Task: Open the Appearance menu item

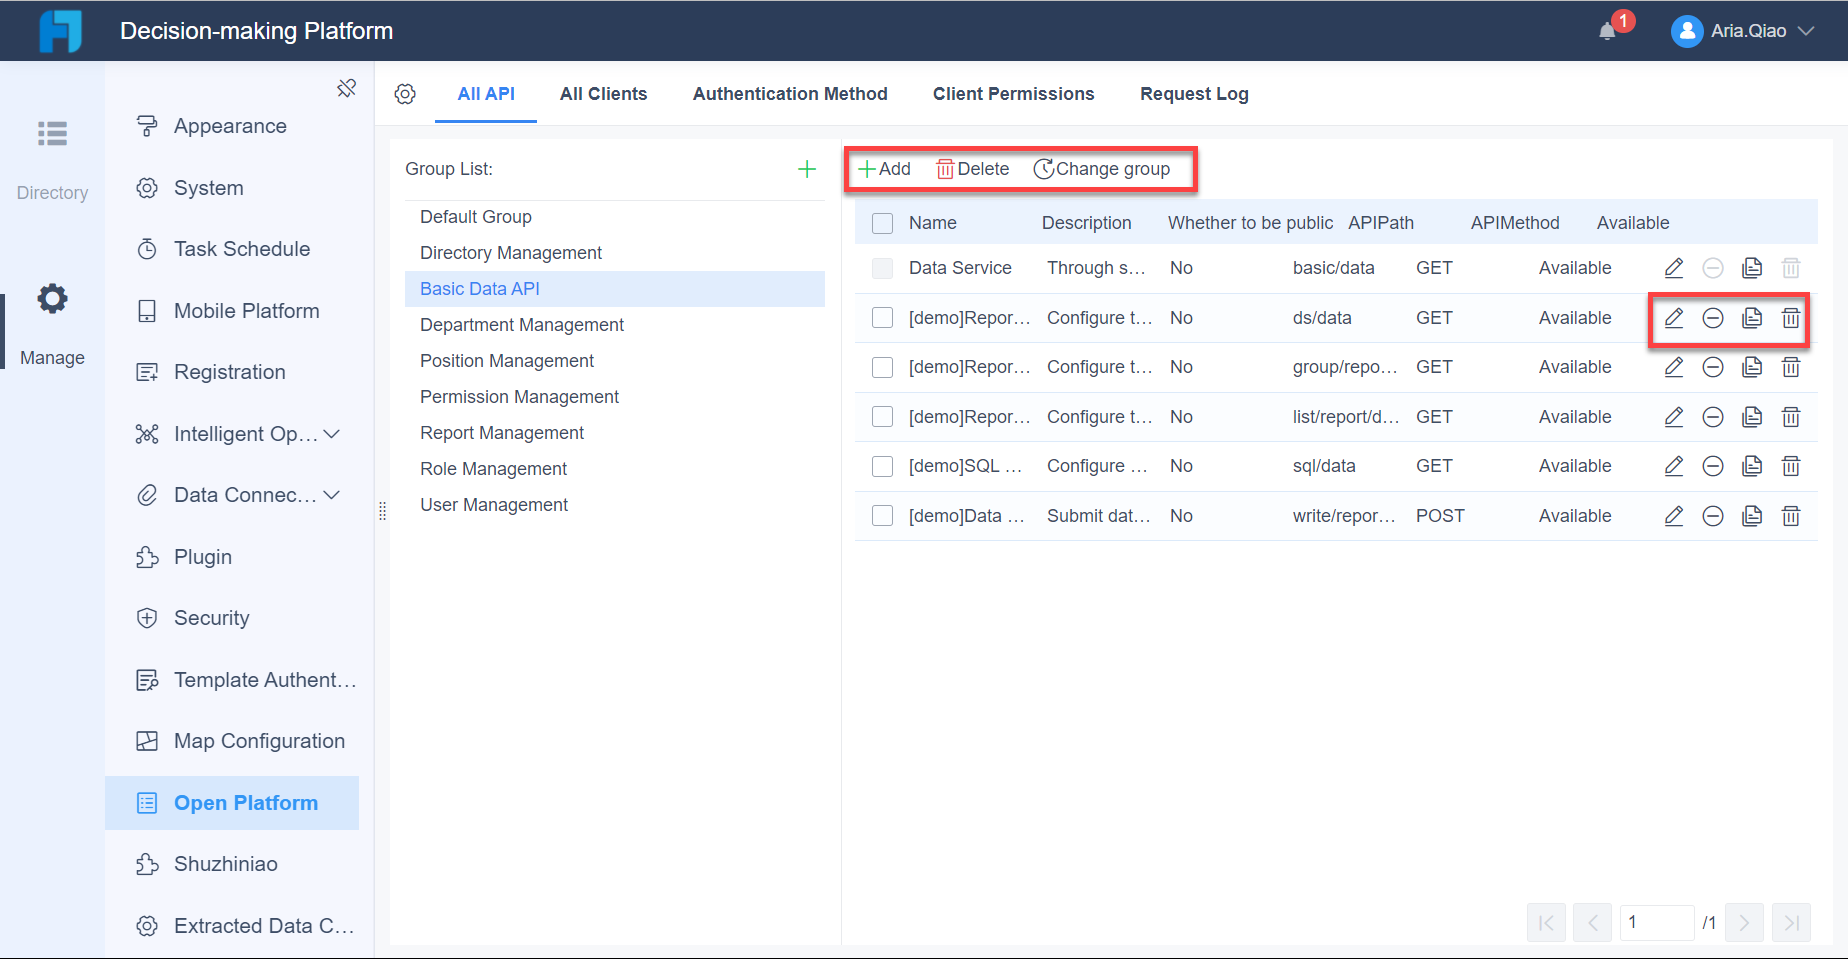Action: pyautogui.click(x=232, y=126)
